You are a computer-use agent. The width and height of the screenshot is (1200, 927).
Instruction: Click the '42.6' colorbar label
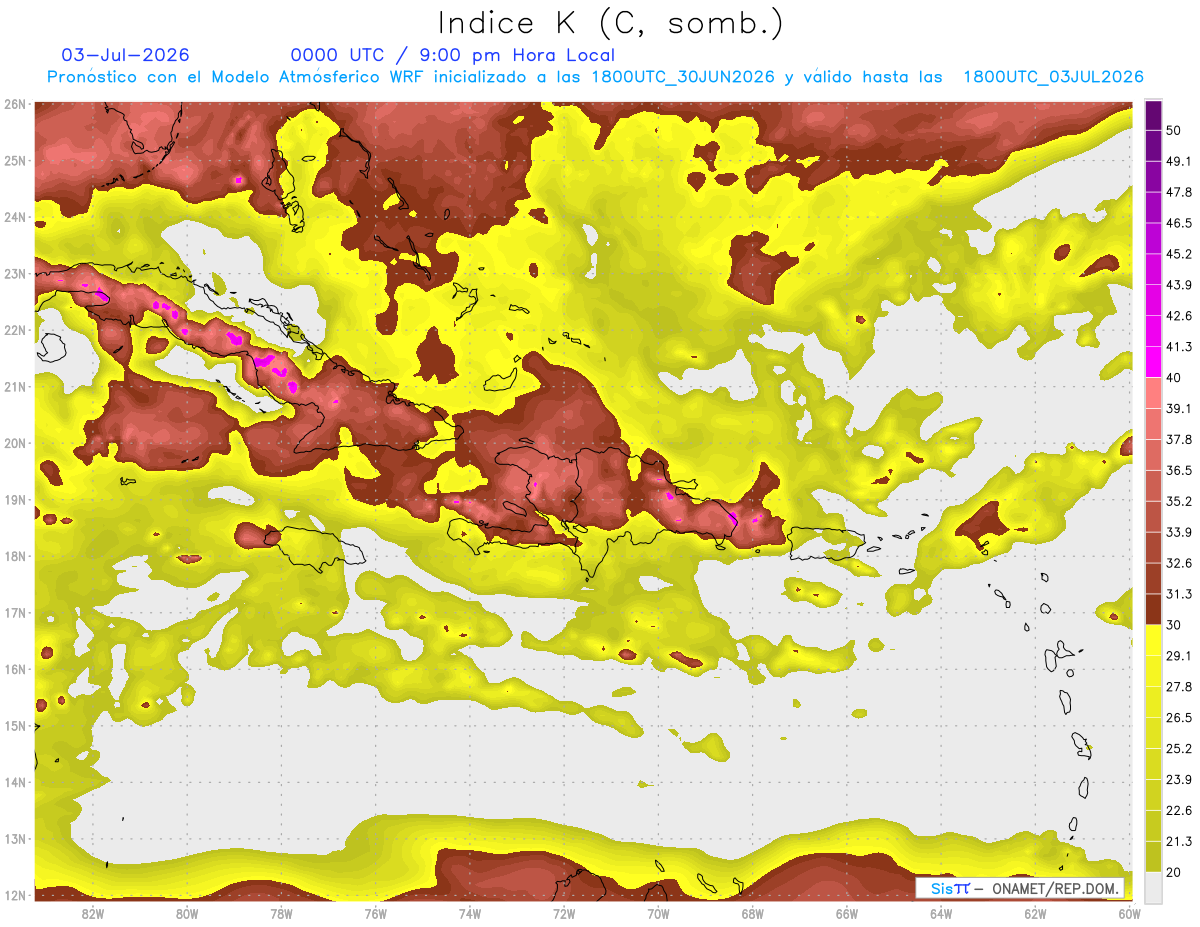click(1178, 316)
